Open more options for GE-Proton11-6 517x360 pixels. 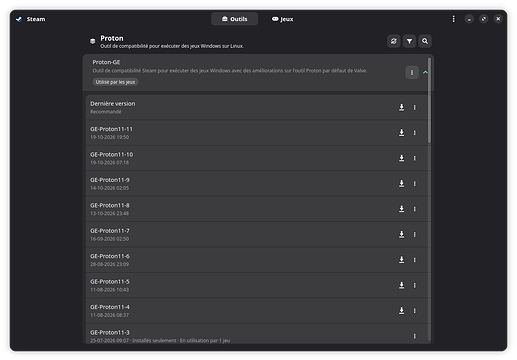pos(415,260)
